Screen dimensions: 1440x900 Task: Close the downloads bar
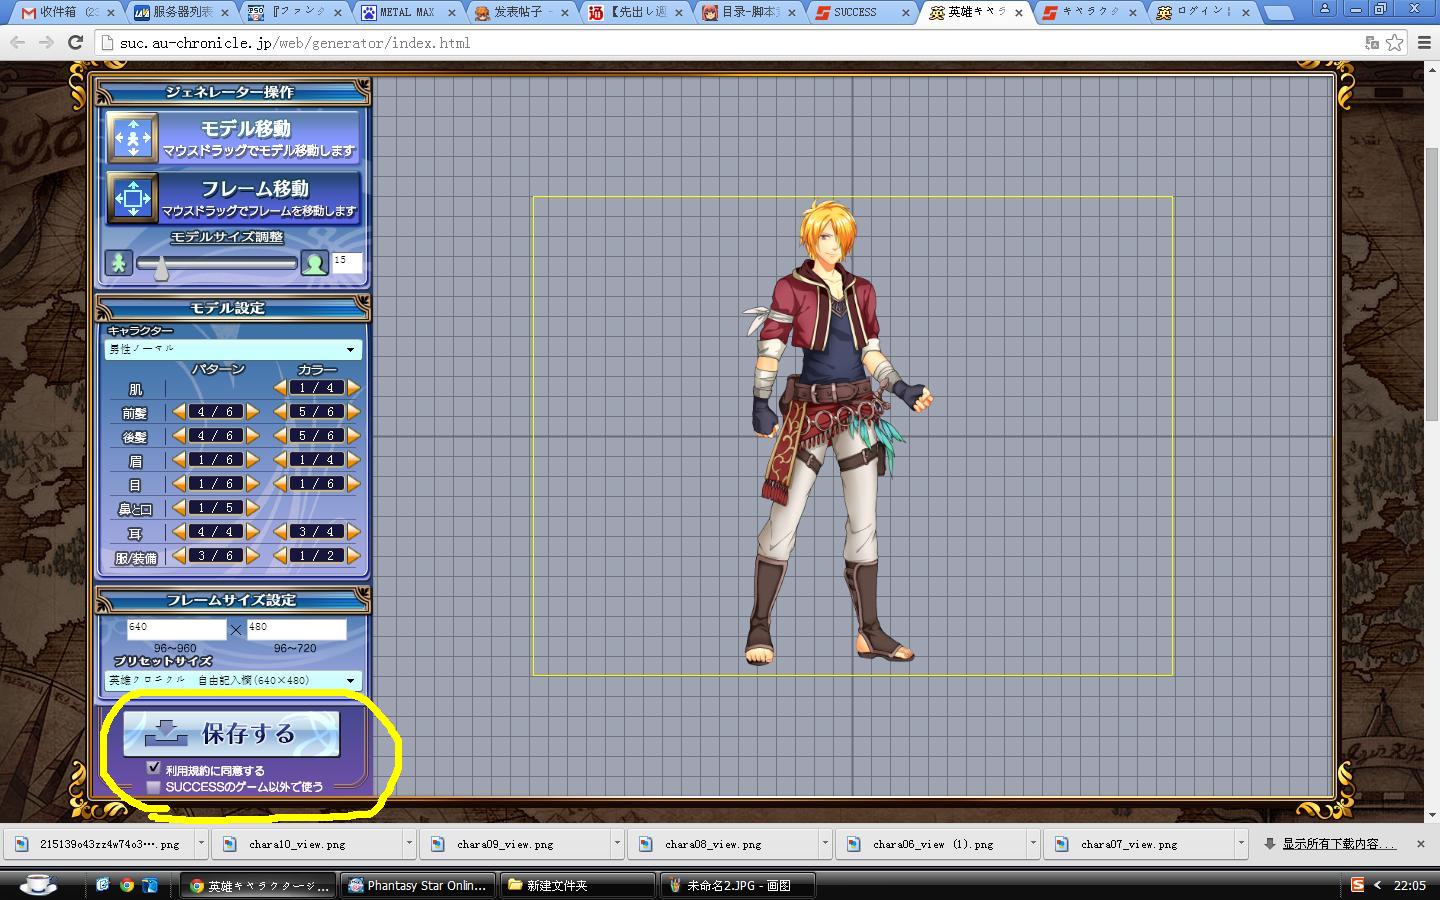[1420, 844]
